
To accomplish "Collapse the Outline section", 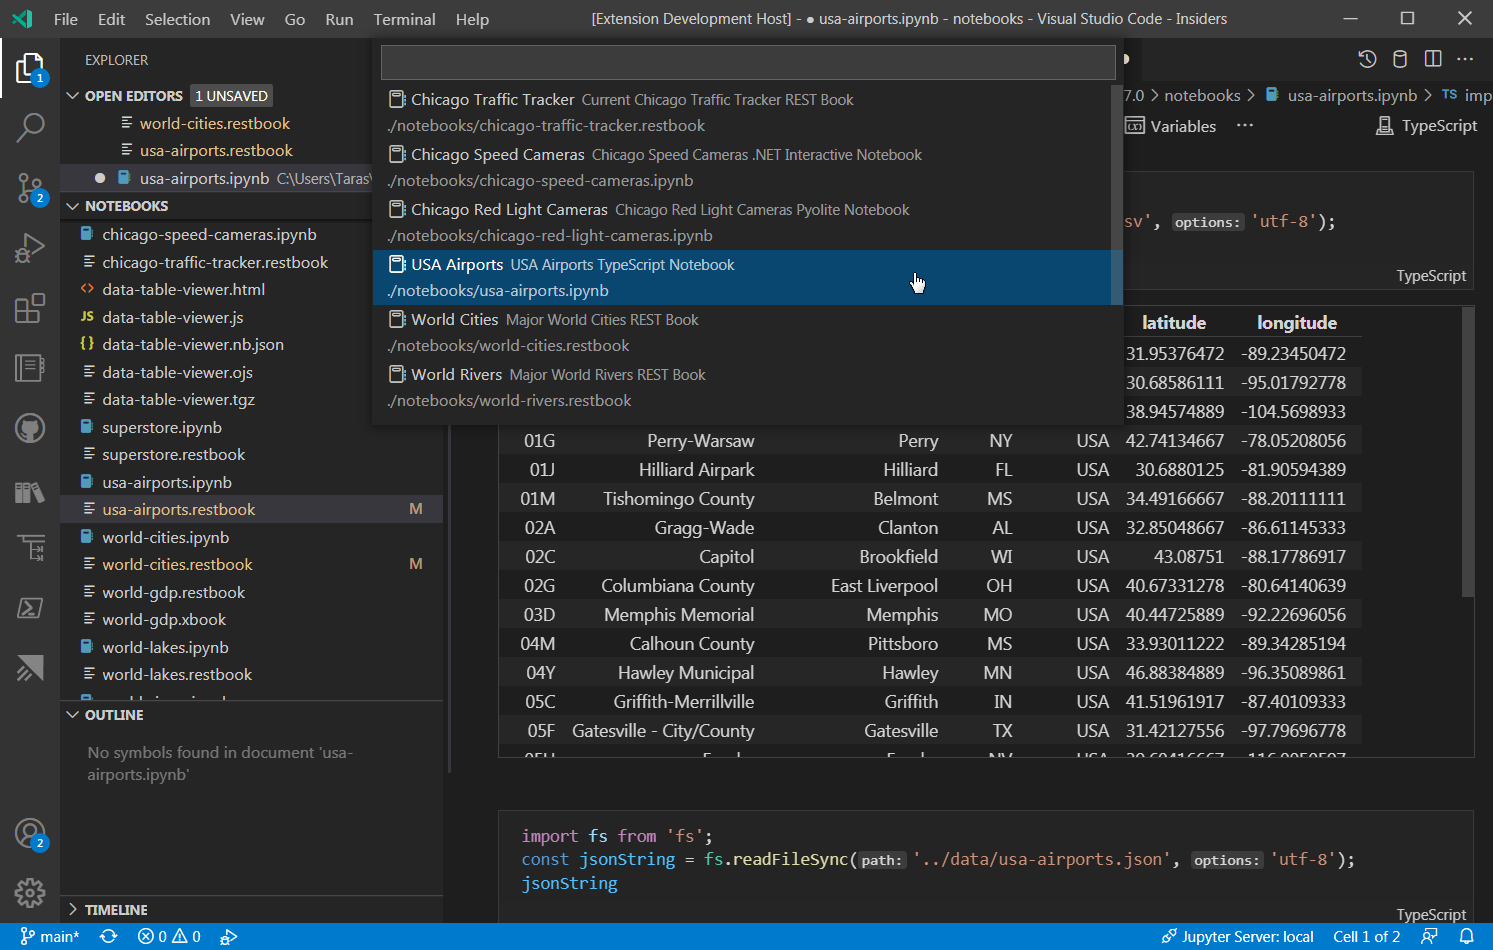I will (72, 715).
